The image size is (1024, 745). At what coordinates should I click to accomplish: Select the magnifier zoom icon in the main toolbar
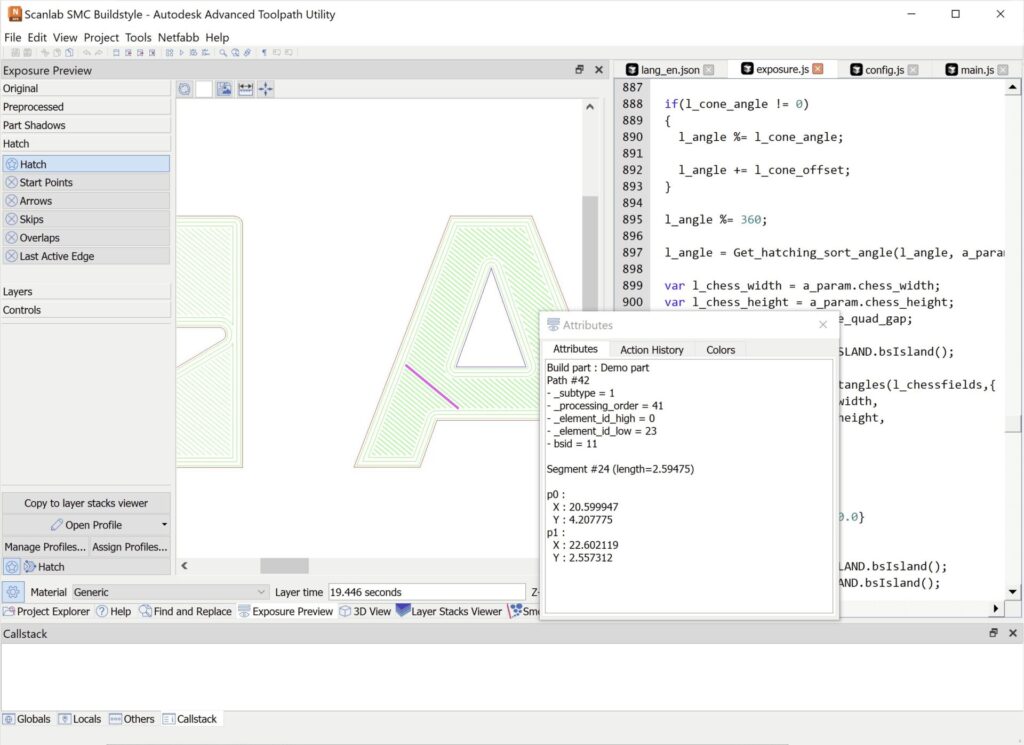tap(223, 52)
